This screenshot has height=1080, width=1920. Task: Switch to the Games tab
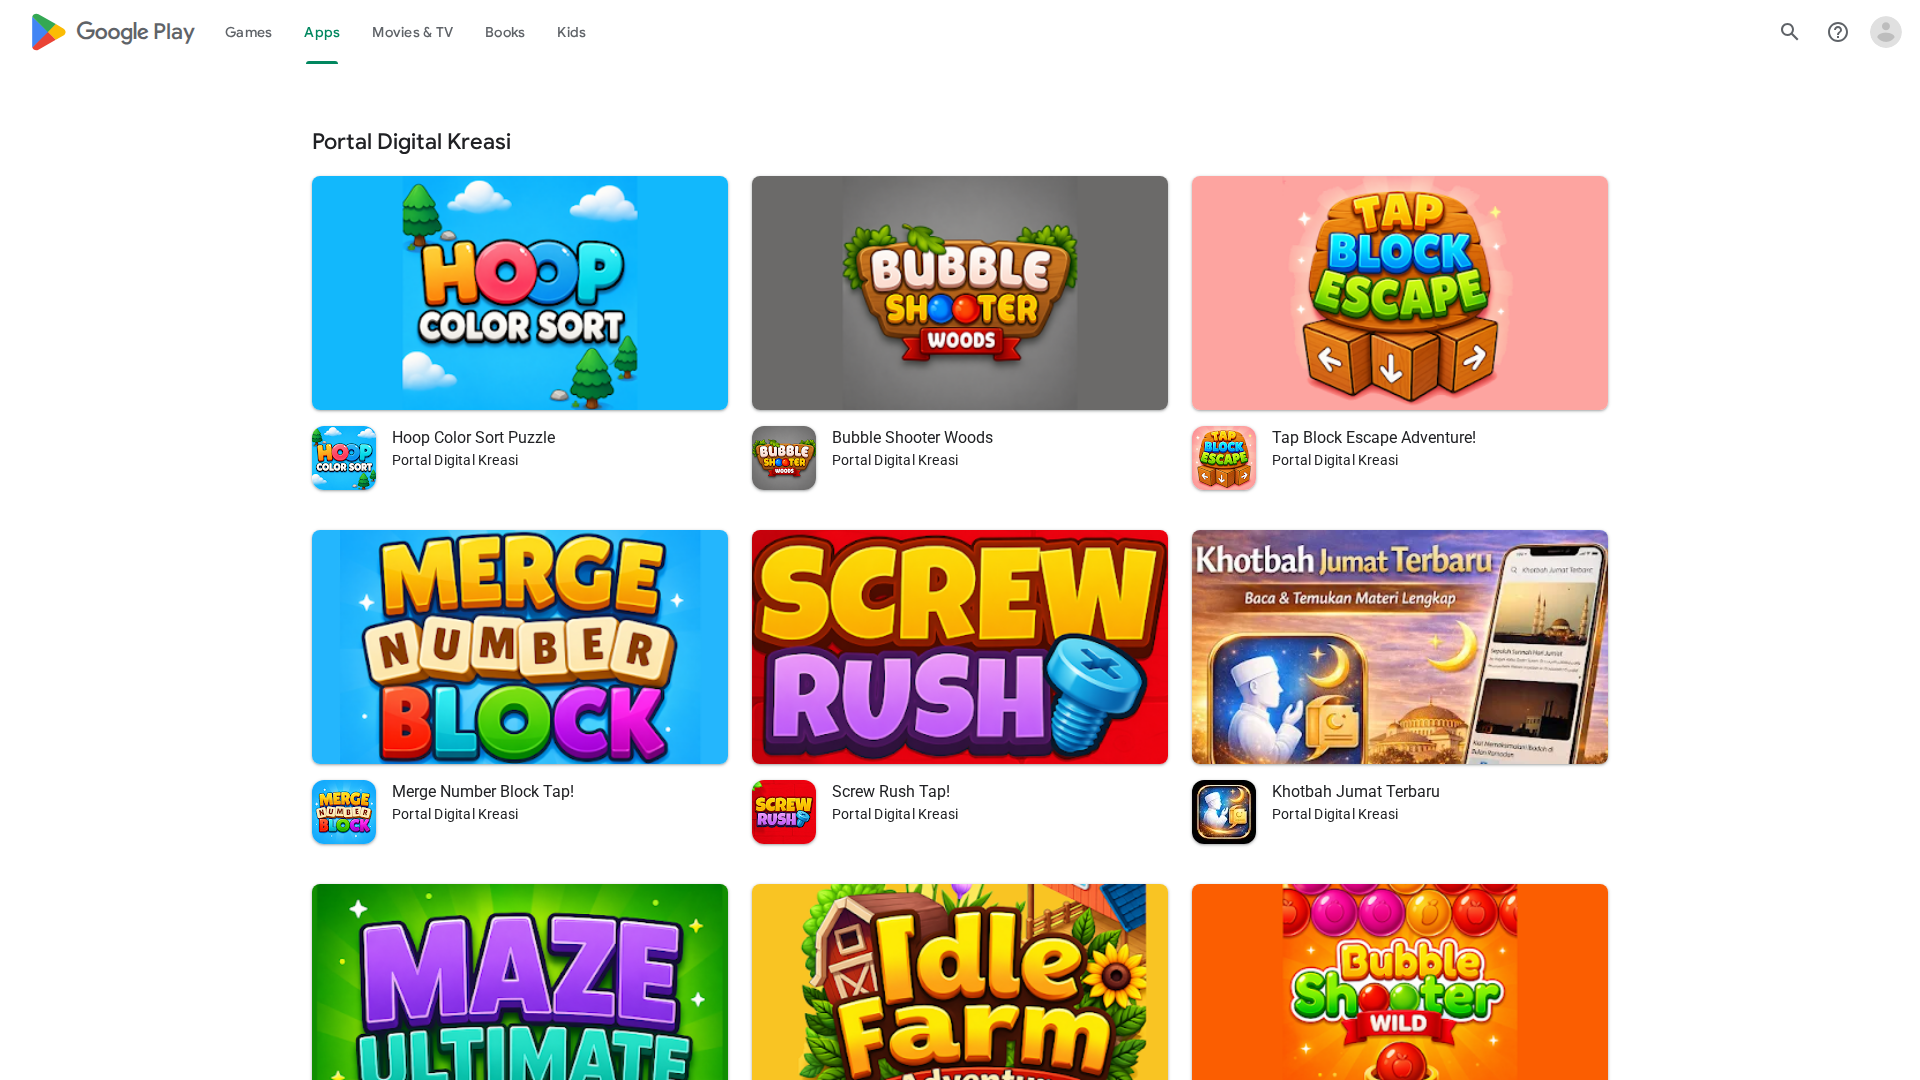click(x=248, y=32)
